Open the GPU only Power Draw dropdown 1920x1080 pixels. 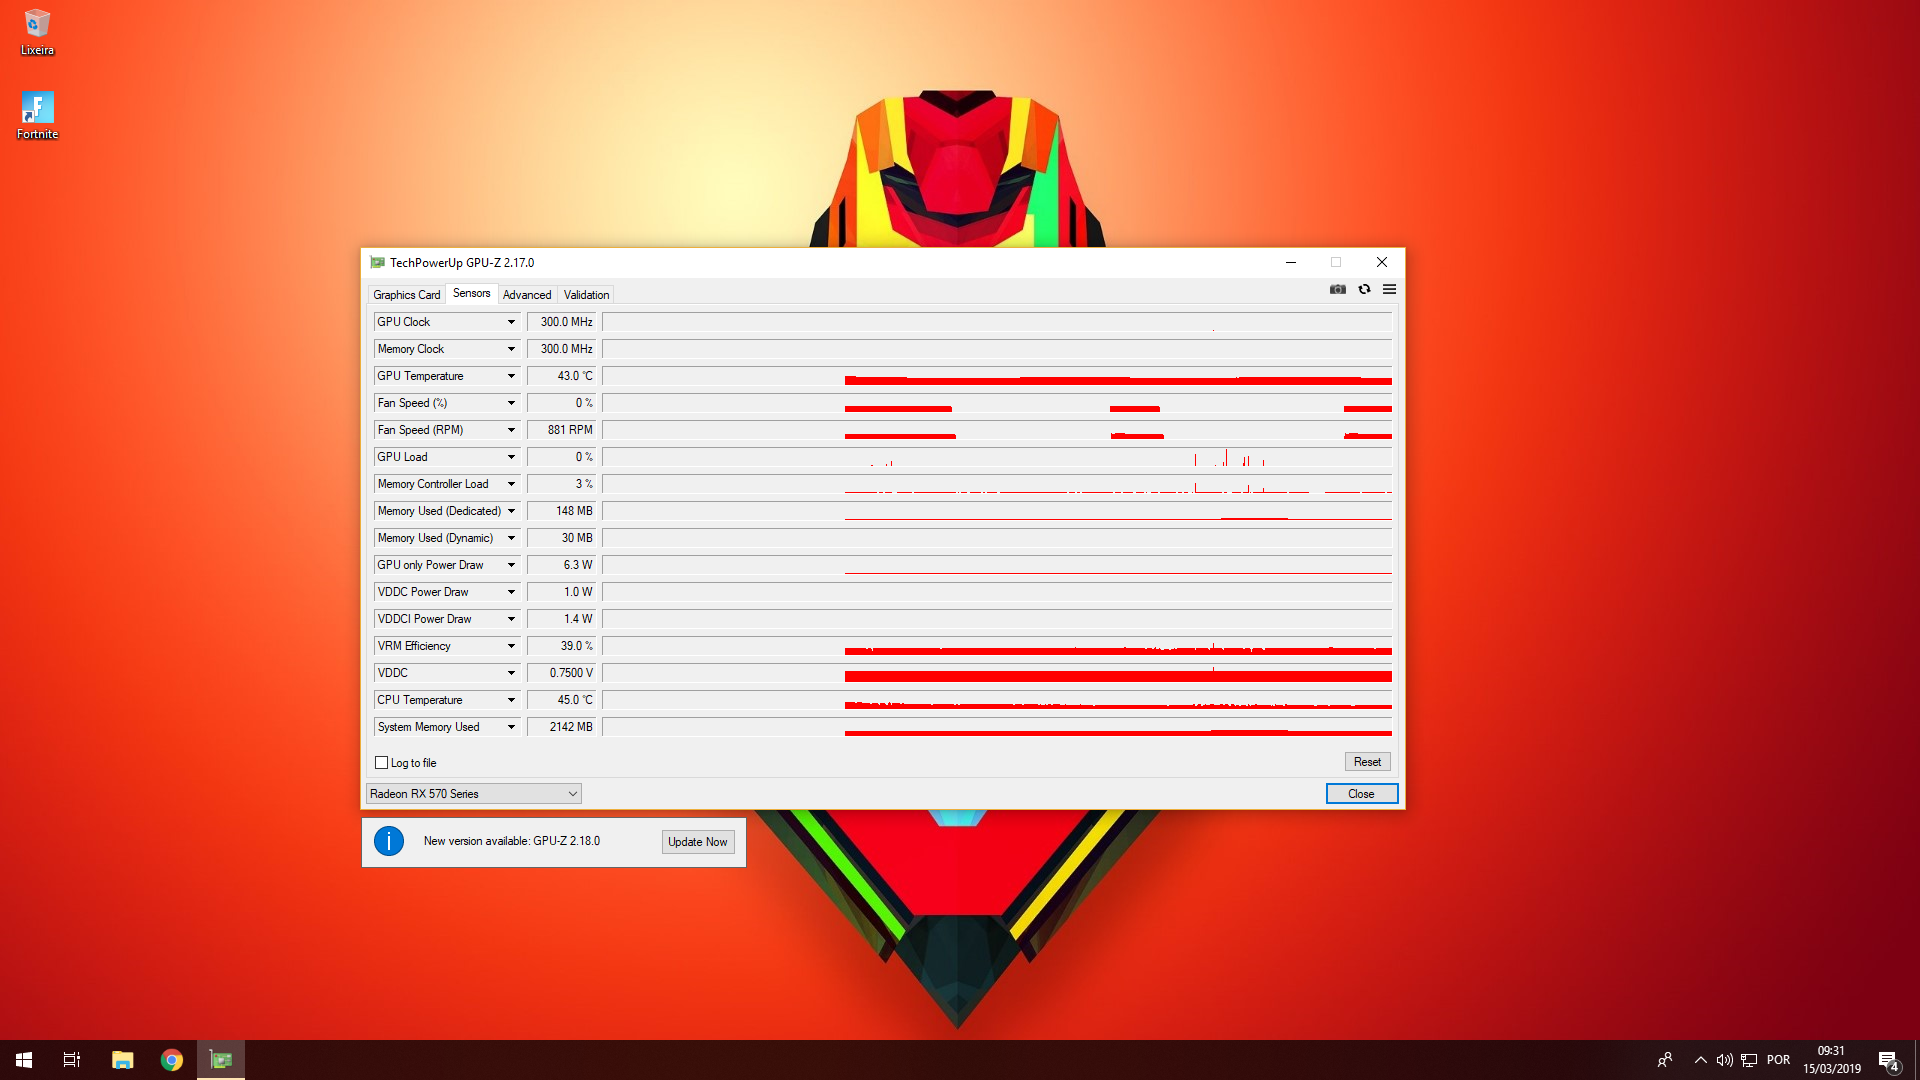pyautogui.click(x=511, y=565)
